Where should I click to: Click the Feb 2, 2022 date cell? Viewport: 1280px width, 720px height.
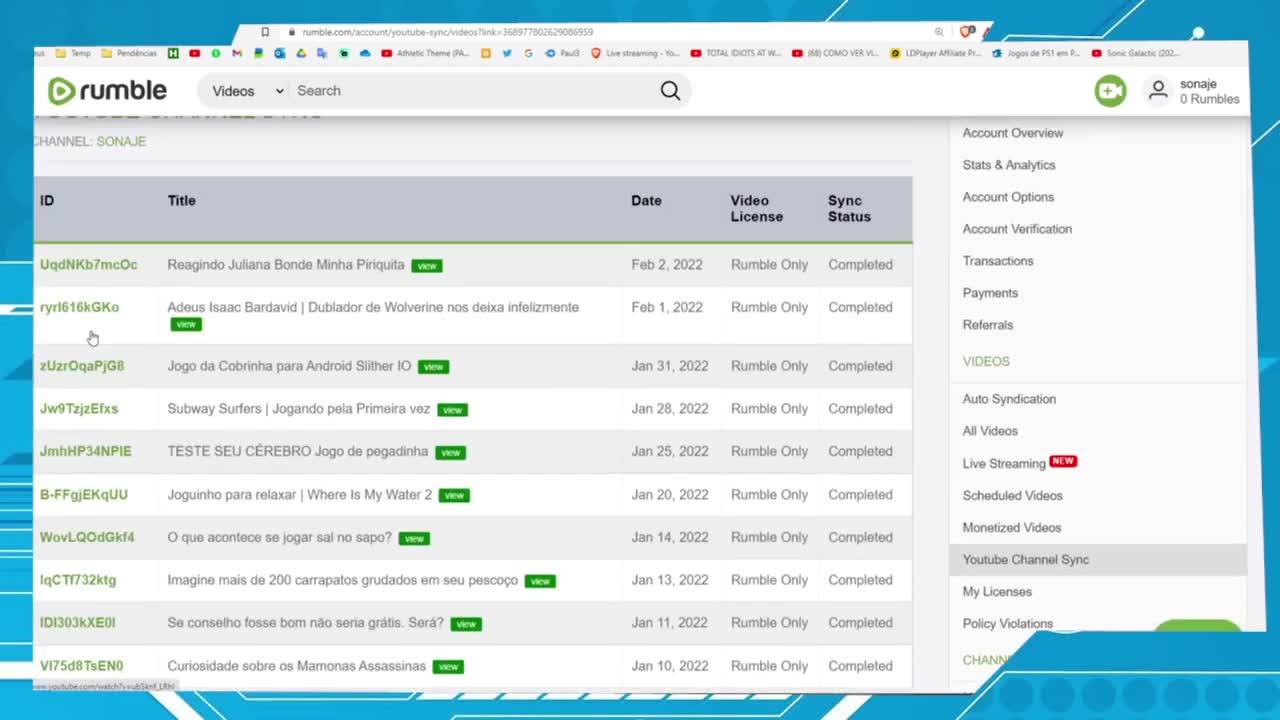coord(667,265)
